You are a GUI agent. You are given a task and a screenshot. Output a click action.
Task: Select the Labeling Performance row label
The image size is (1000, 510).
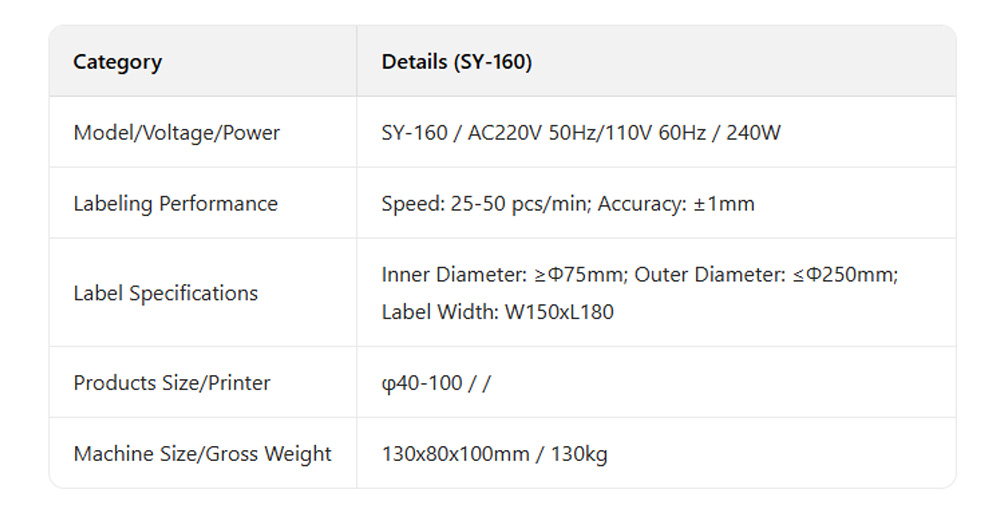pyautogui.click(x=175, y=204)
